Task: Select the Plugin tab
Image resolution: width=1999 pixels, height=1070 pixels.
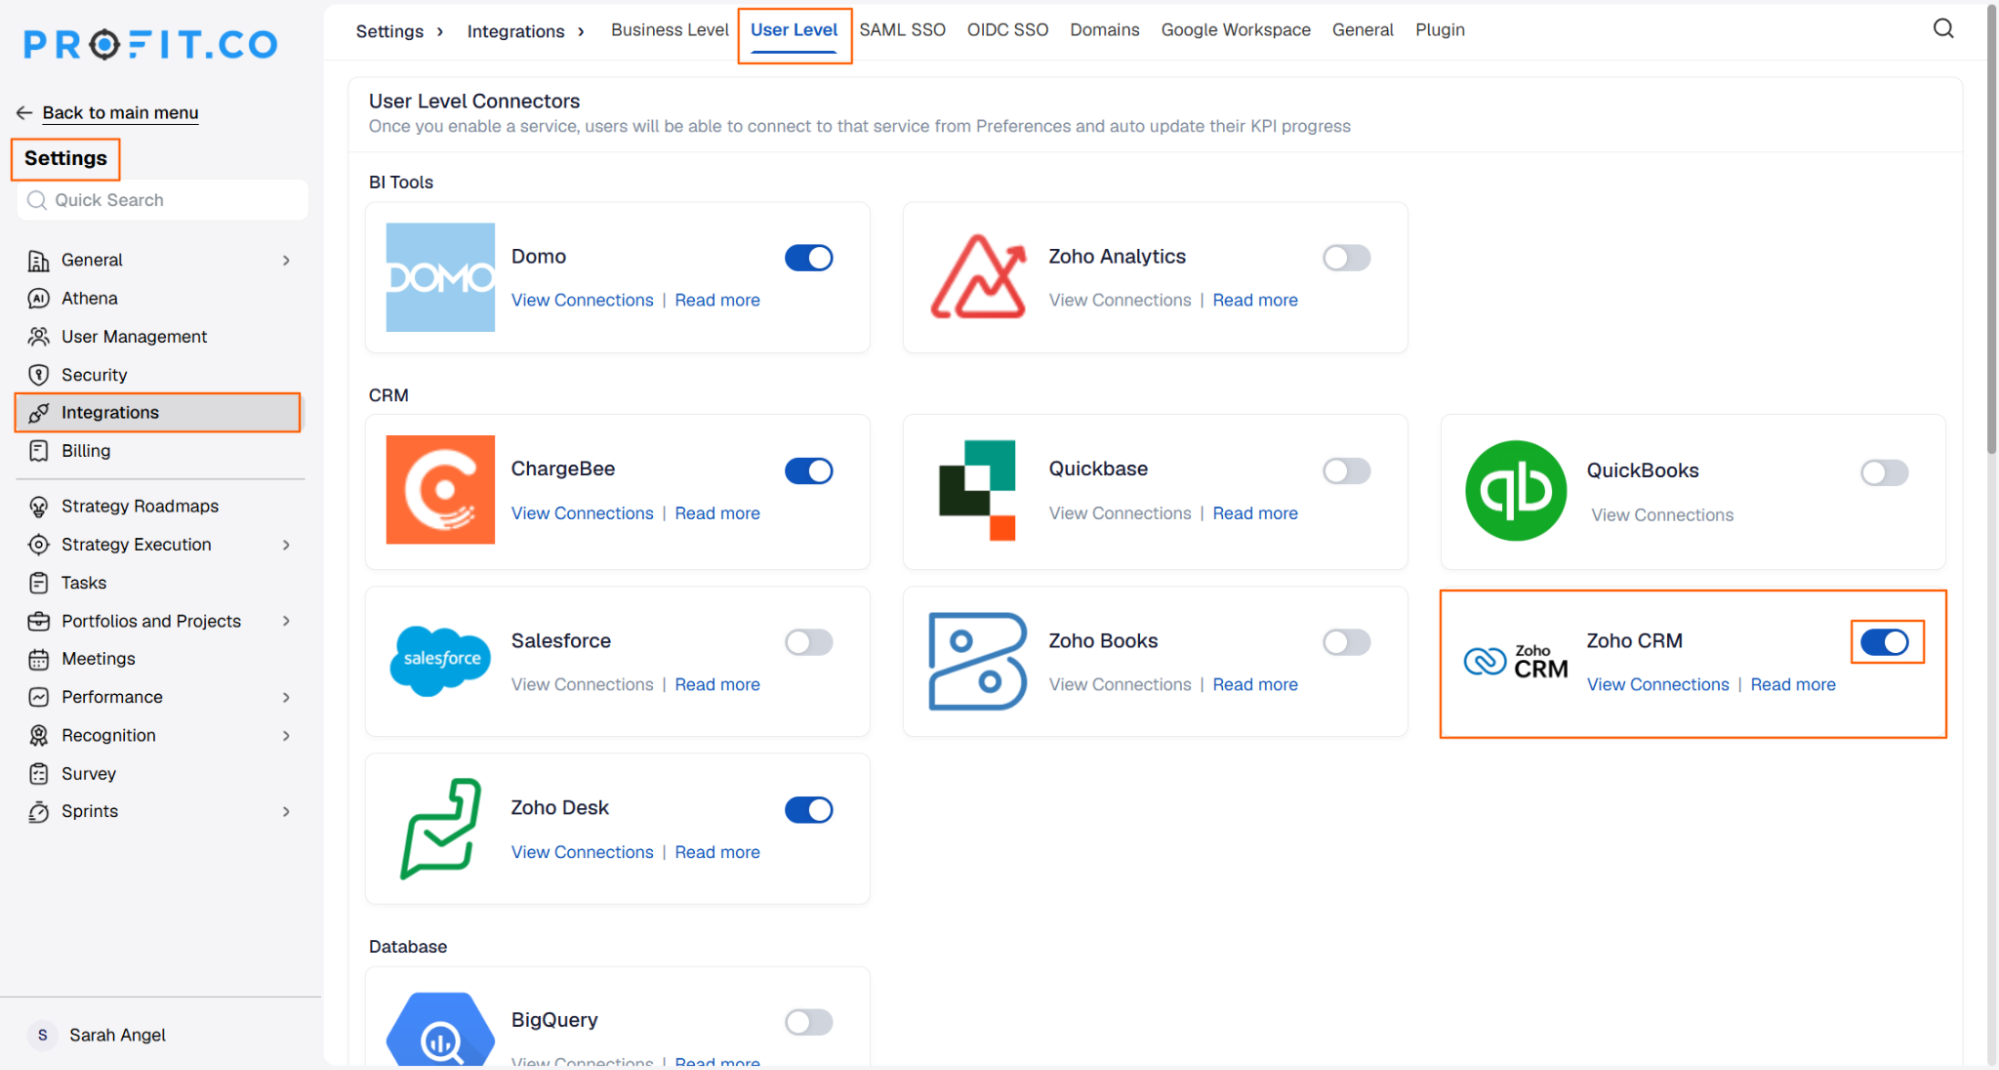Action: (1439, 30)
